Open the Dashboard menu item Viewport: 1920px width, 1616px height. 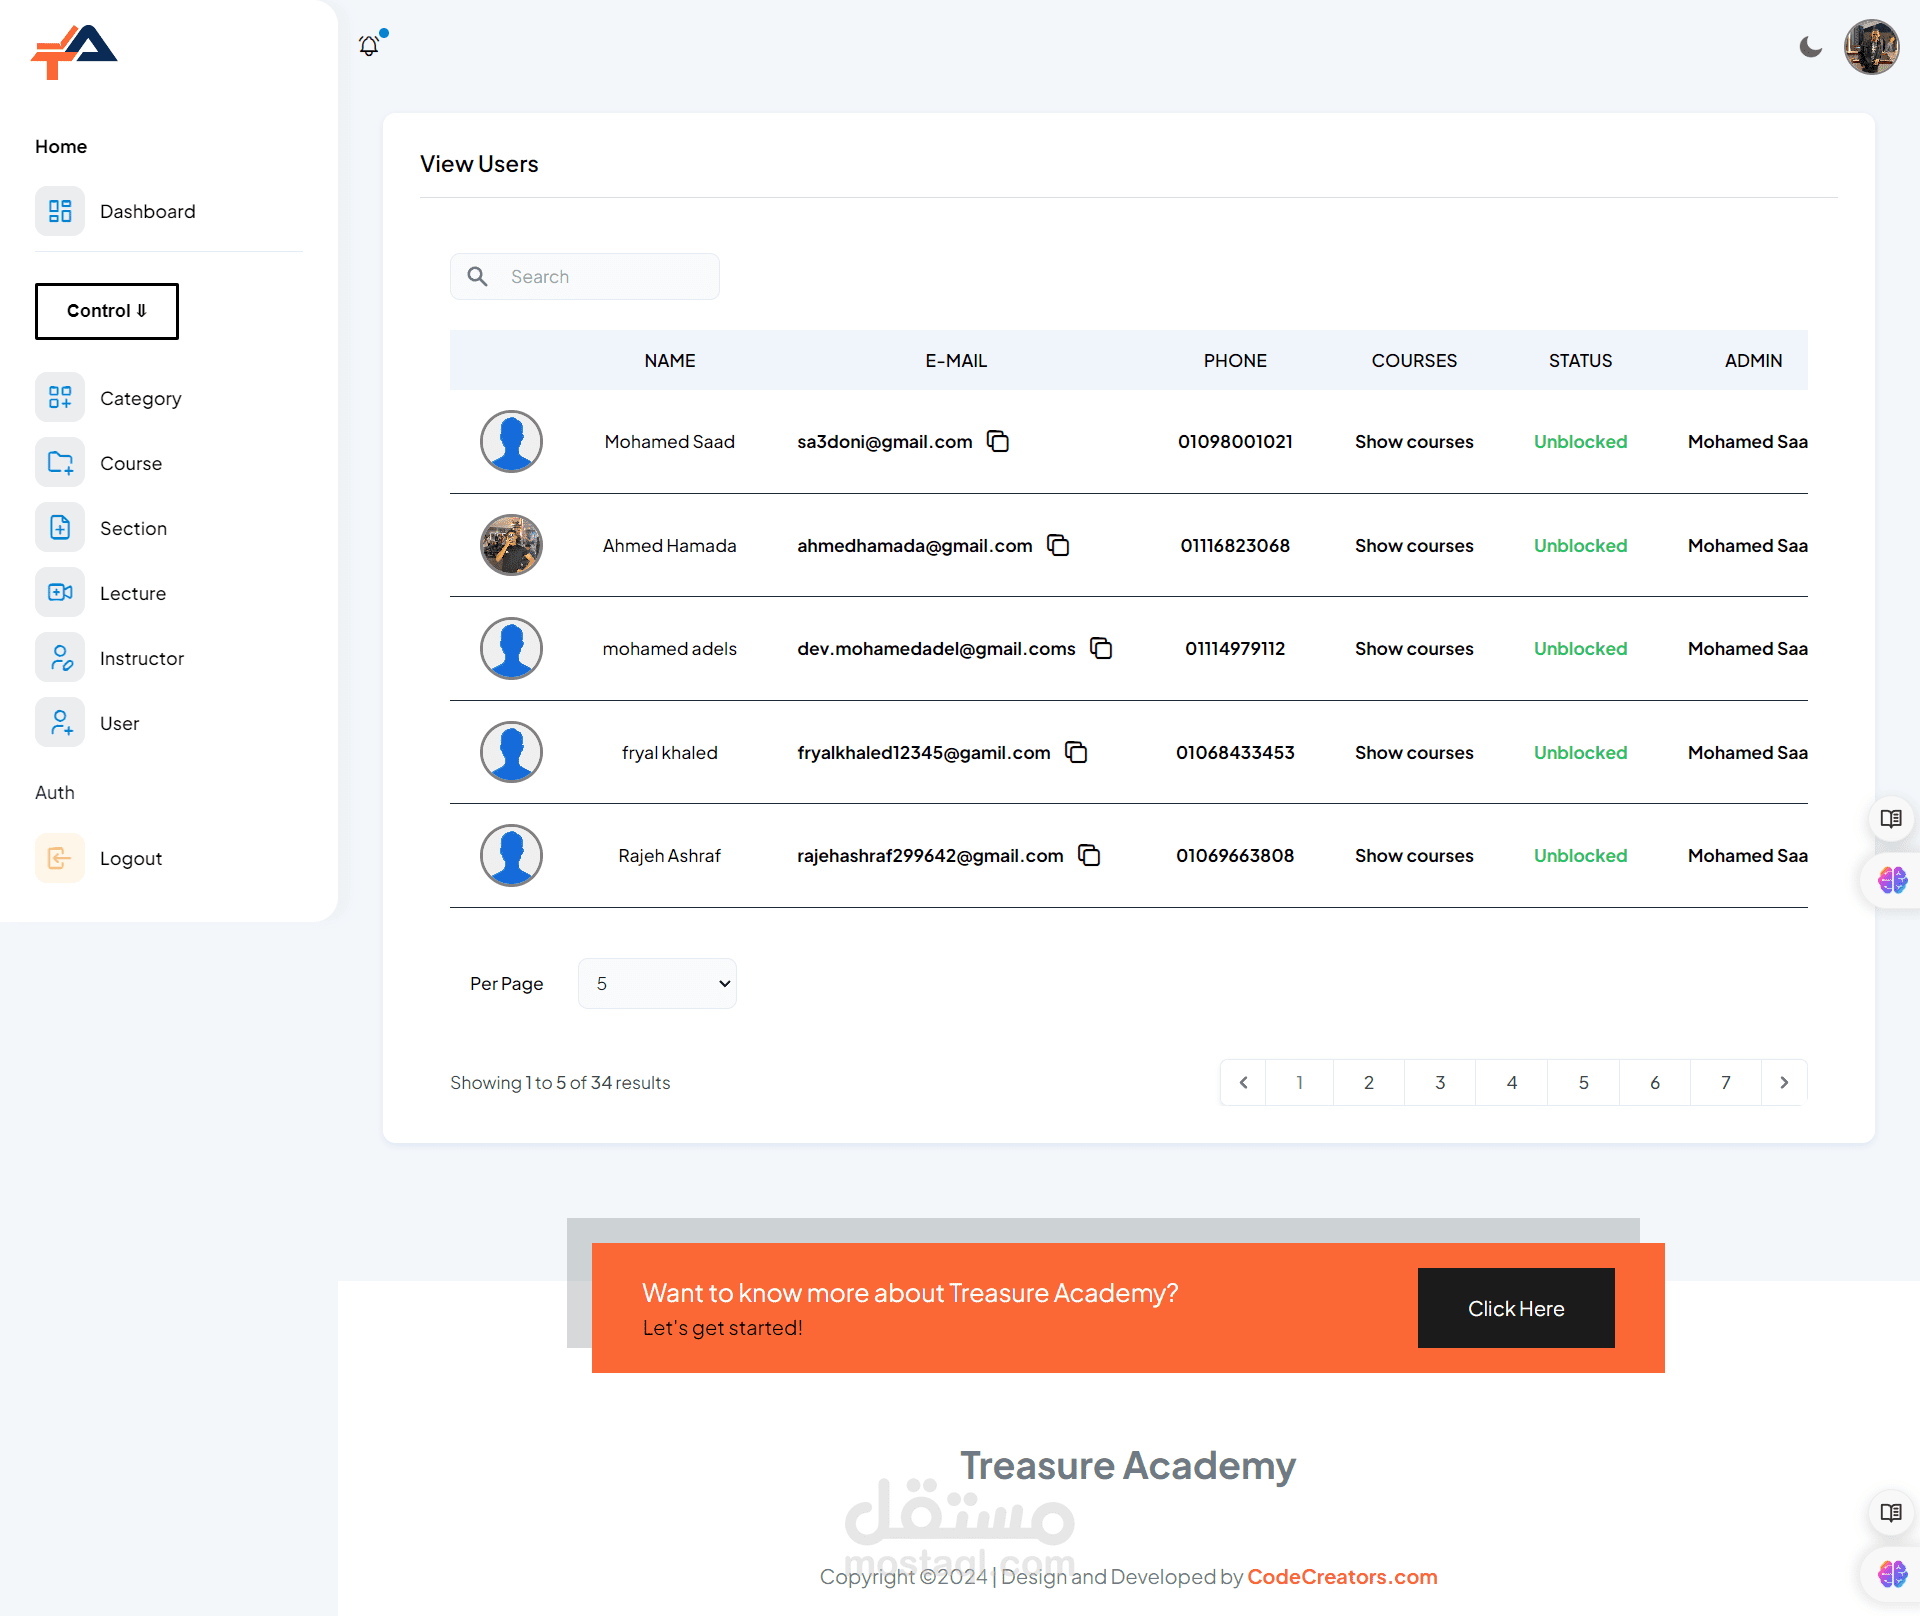coord(147,211)
